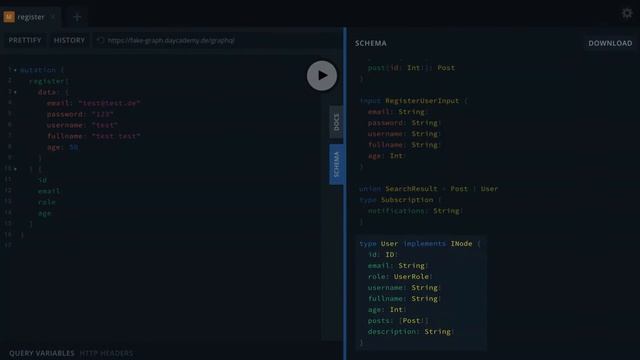Fold the selection set at line 10

coord(16,169)
